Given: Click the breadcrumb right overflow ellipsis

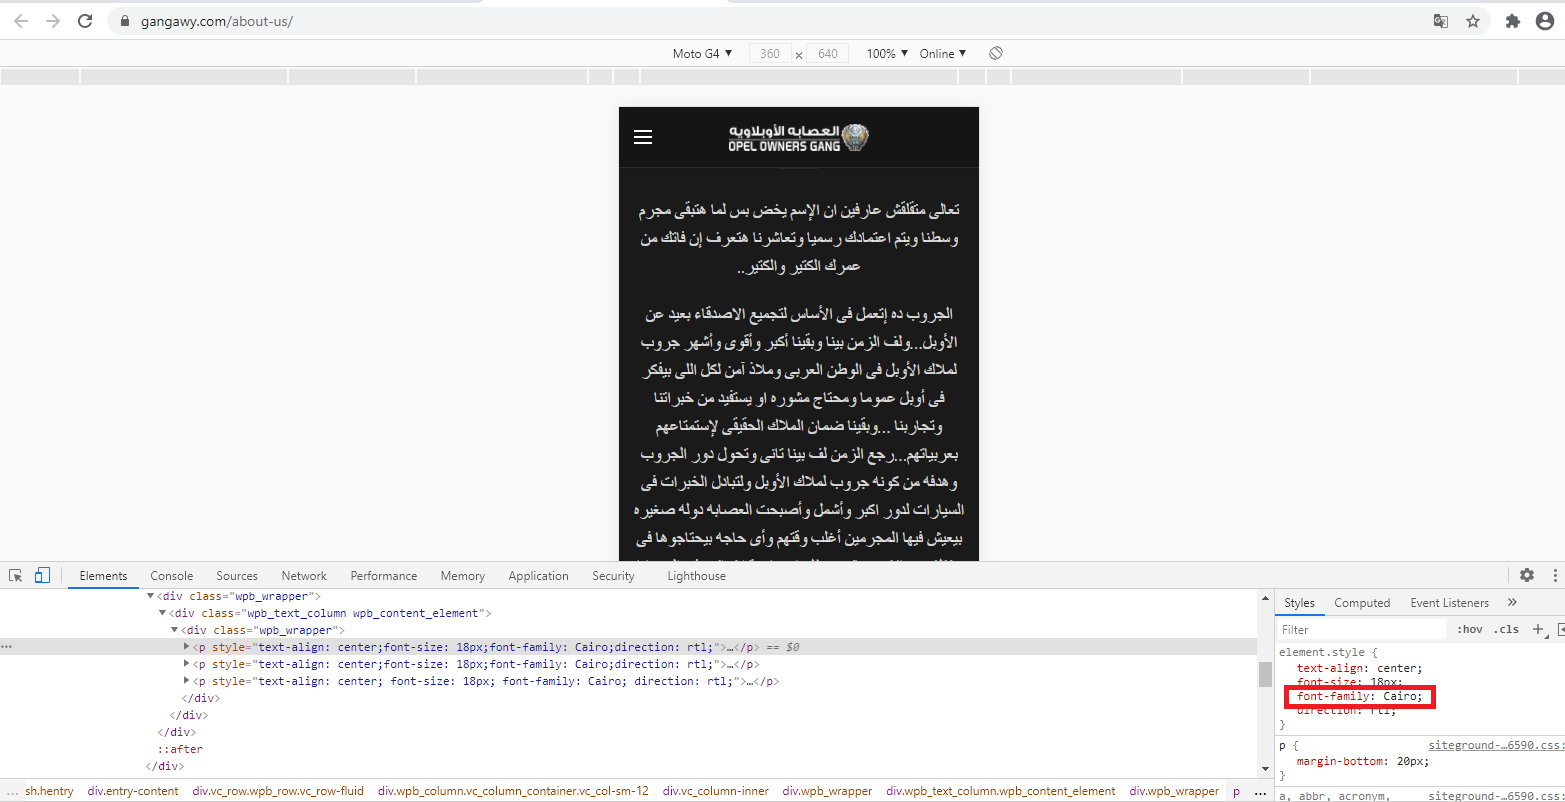Looking at the screenshot, I should 1260,791.
